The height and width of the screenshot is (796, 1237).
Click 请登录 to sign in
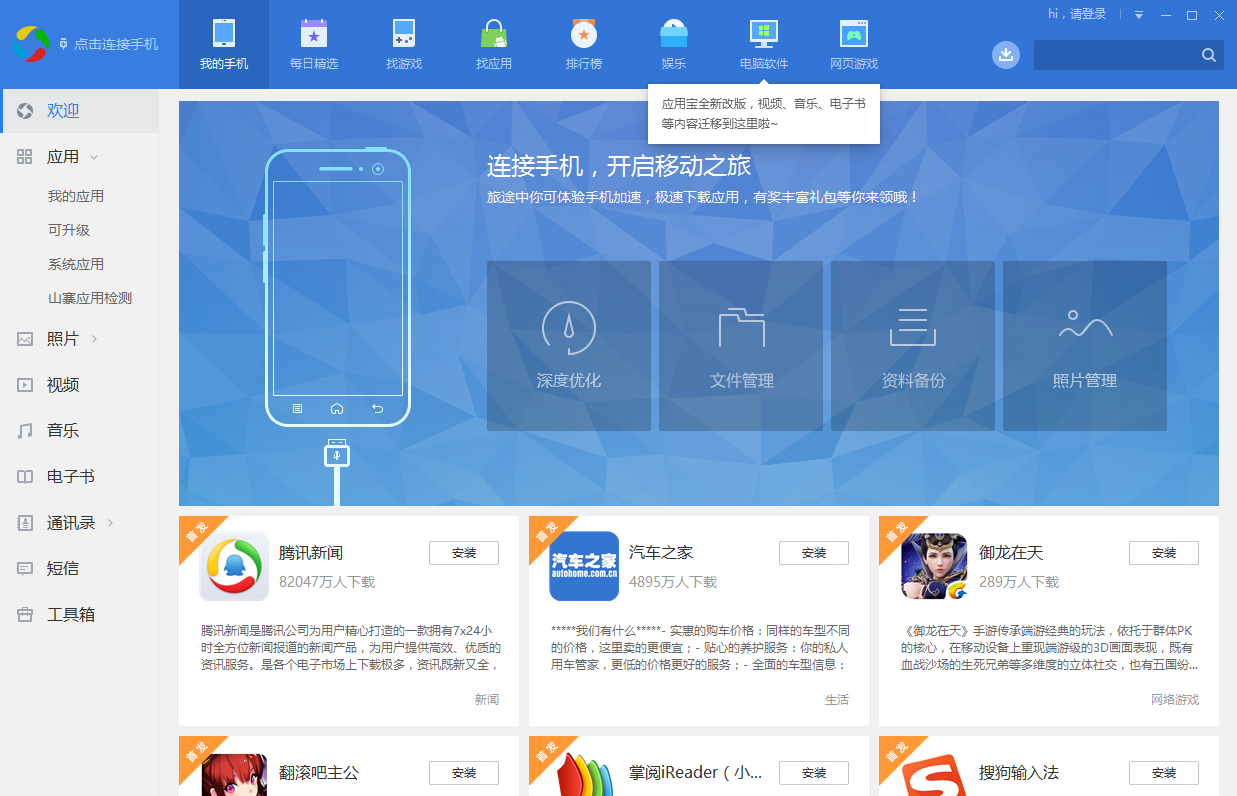click(1087, 15)
